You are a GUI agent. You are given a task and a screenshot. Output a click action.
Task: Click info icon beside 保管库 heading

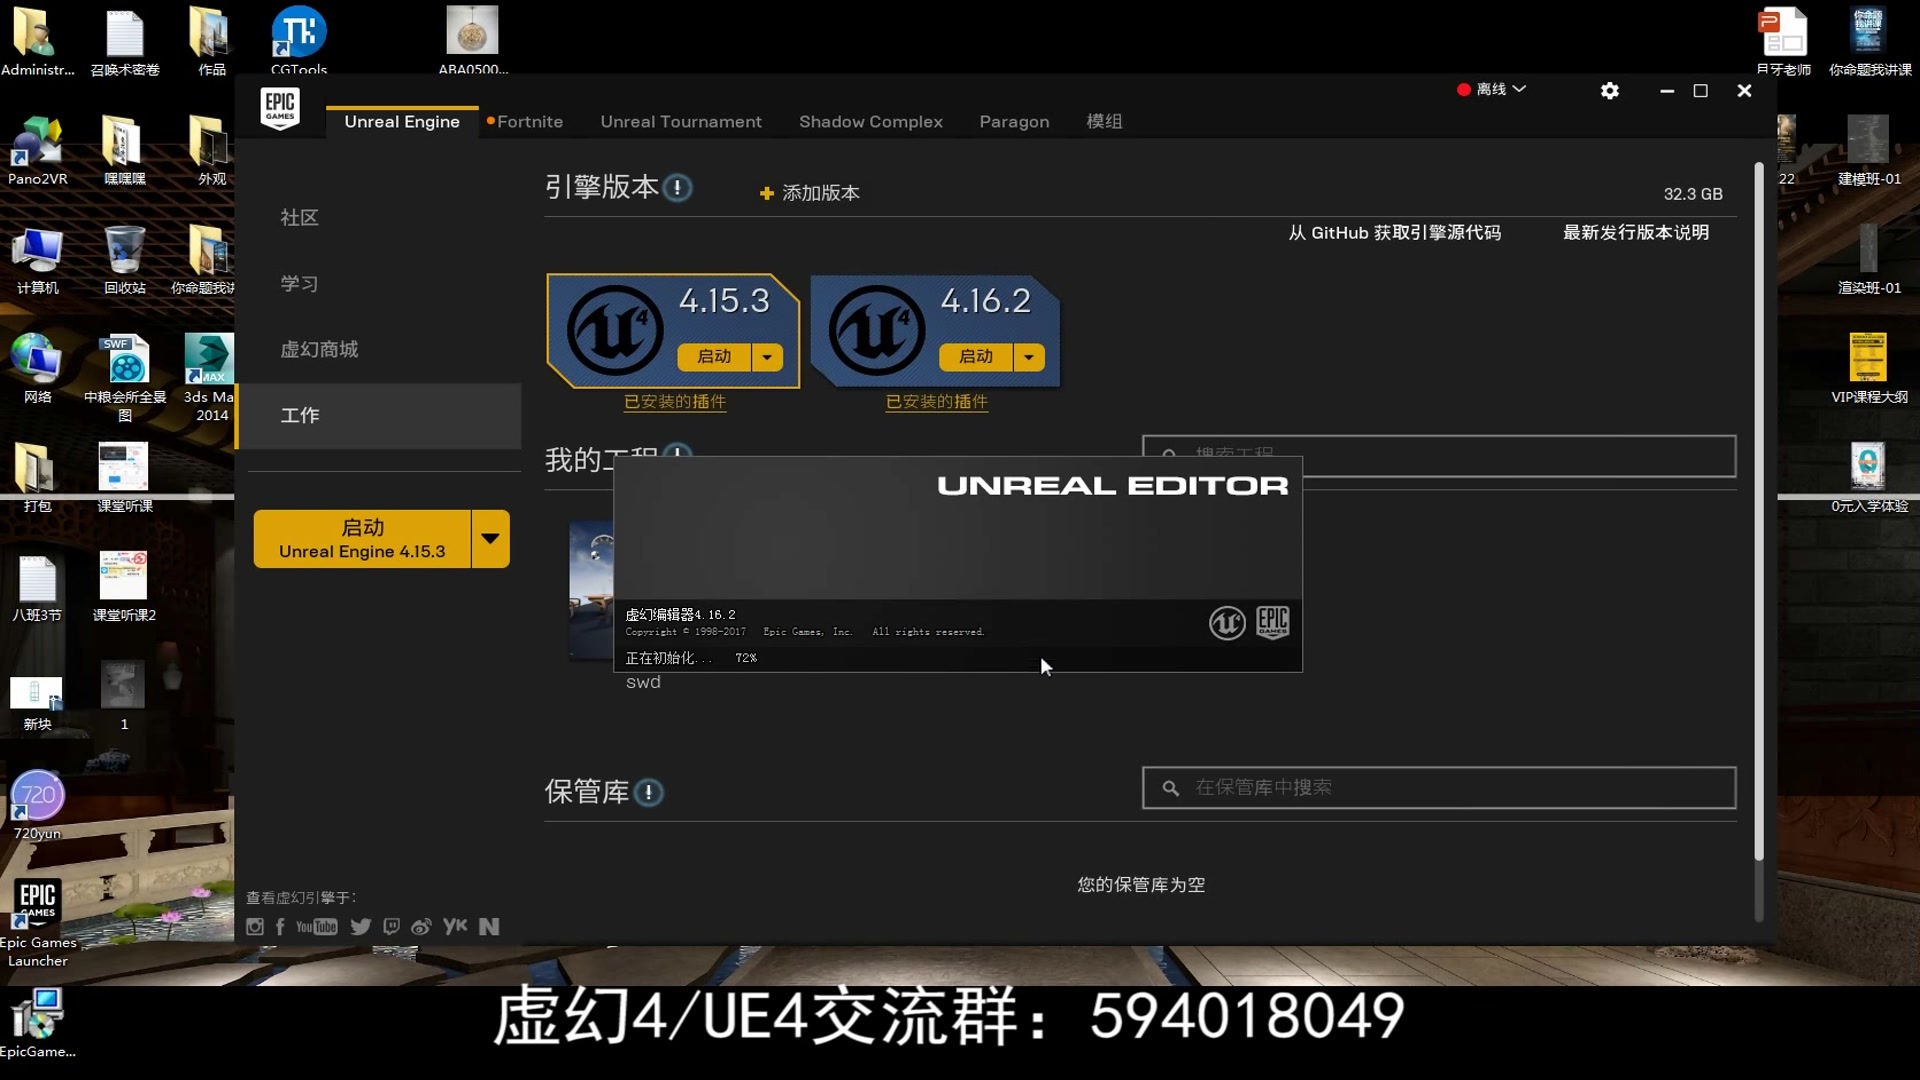point(648,793)
